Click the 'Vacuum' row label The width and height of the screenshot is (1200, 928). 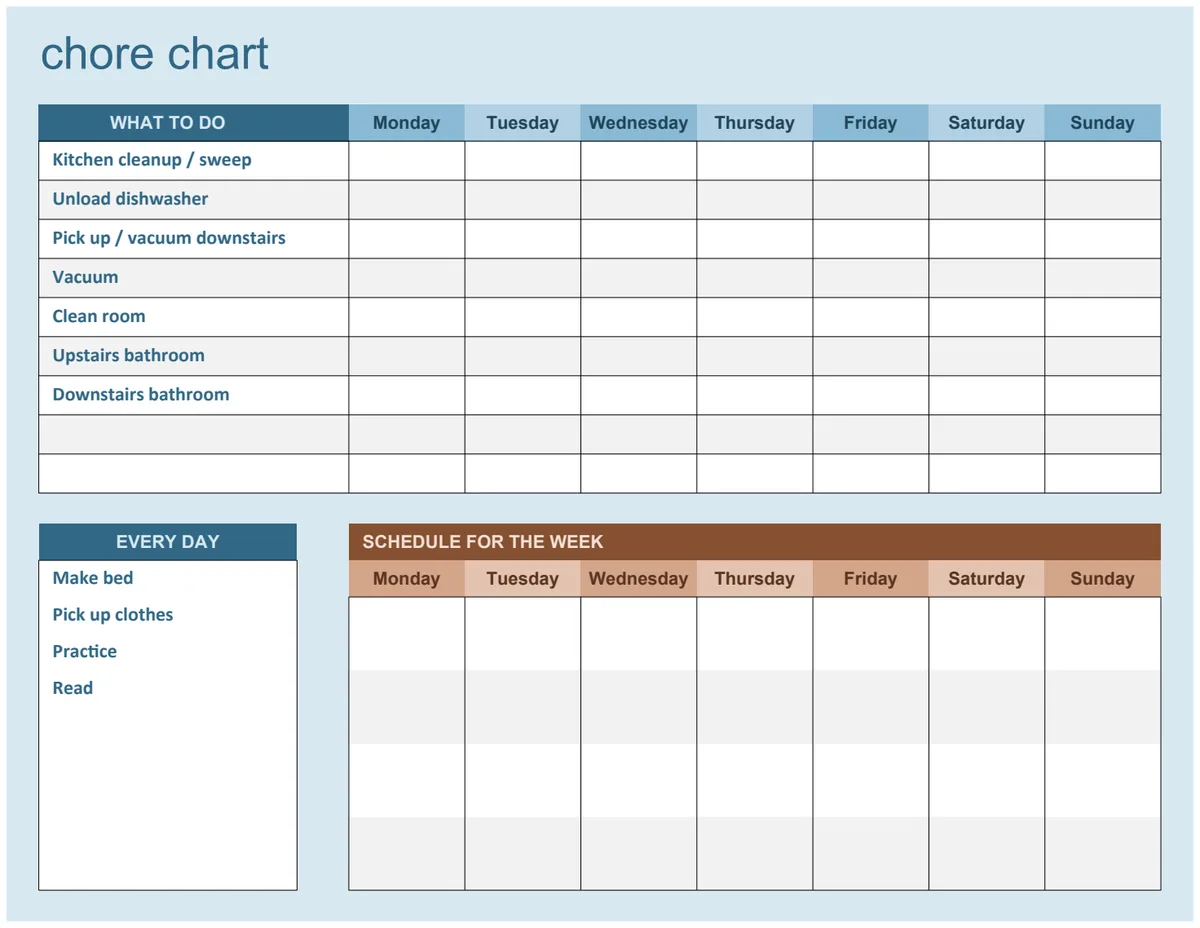85,277
